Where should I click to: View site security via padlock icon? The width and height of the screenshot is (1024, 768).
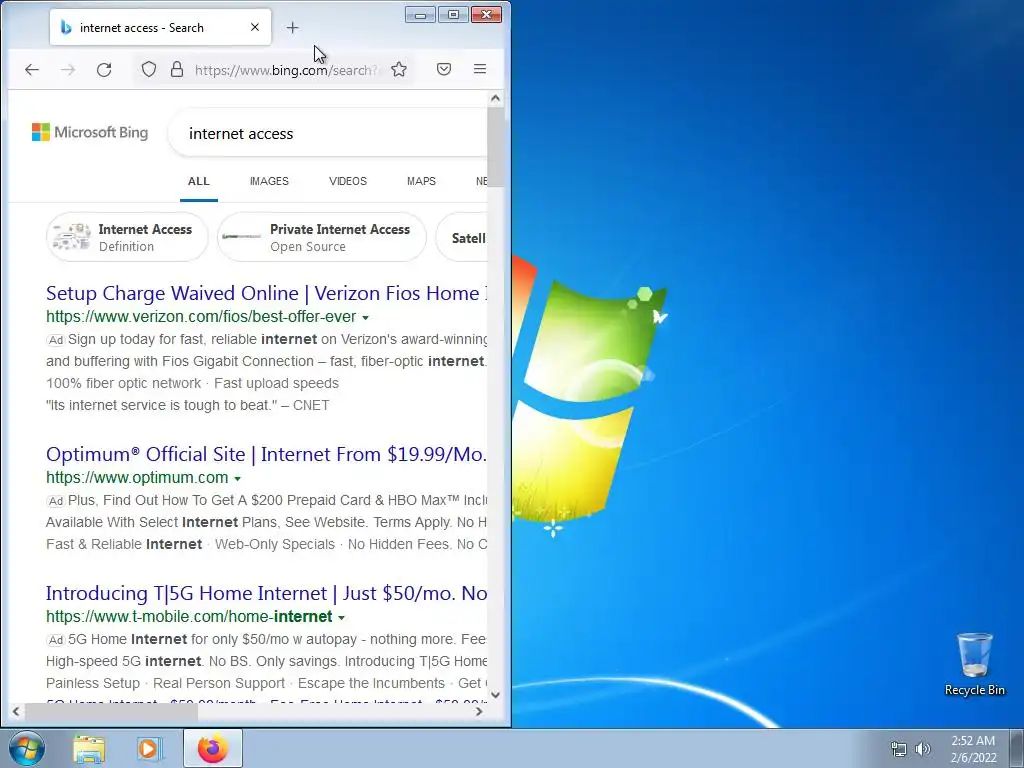tap(177, 69)
